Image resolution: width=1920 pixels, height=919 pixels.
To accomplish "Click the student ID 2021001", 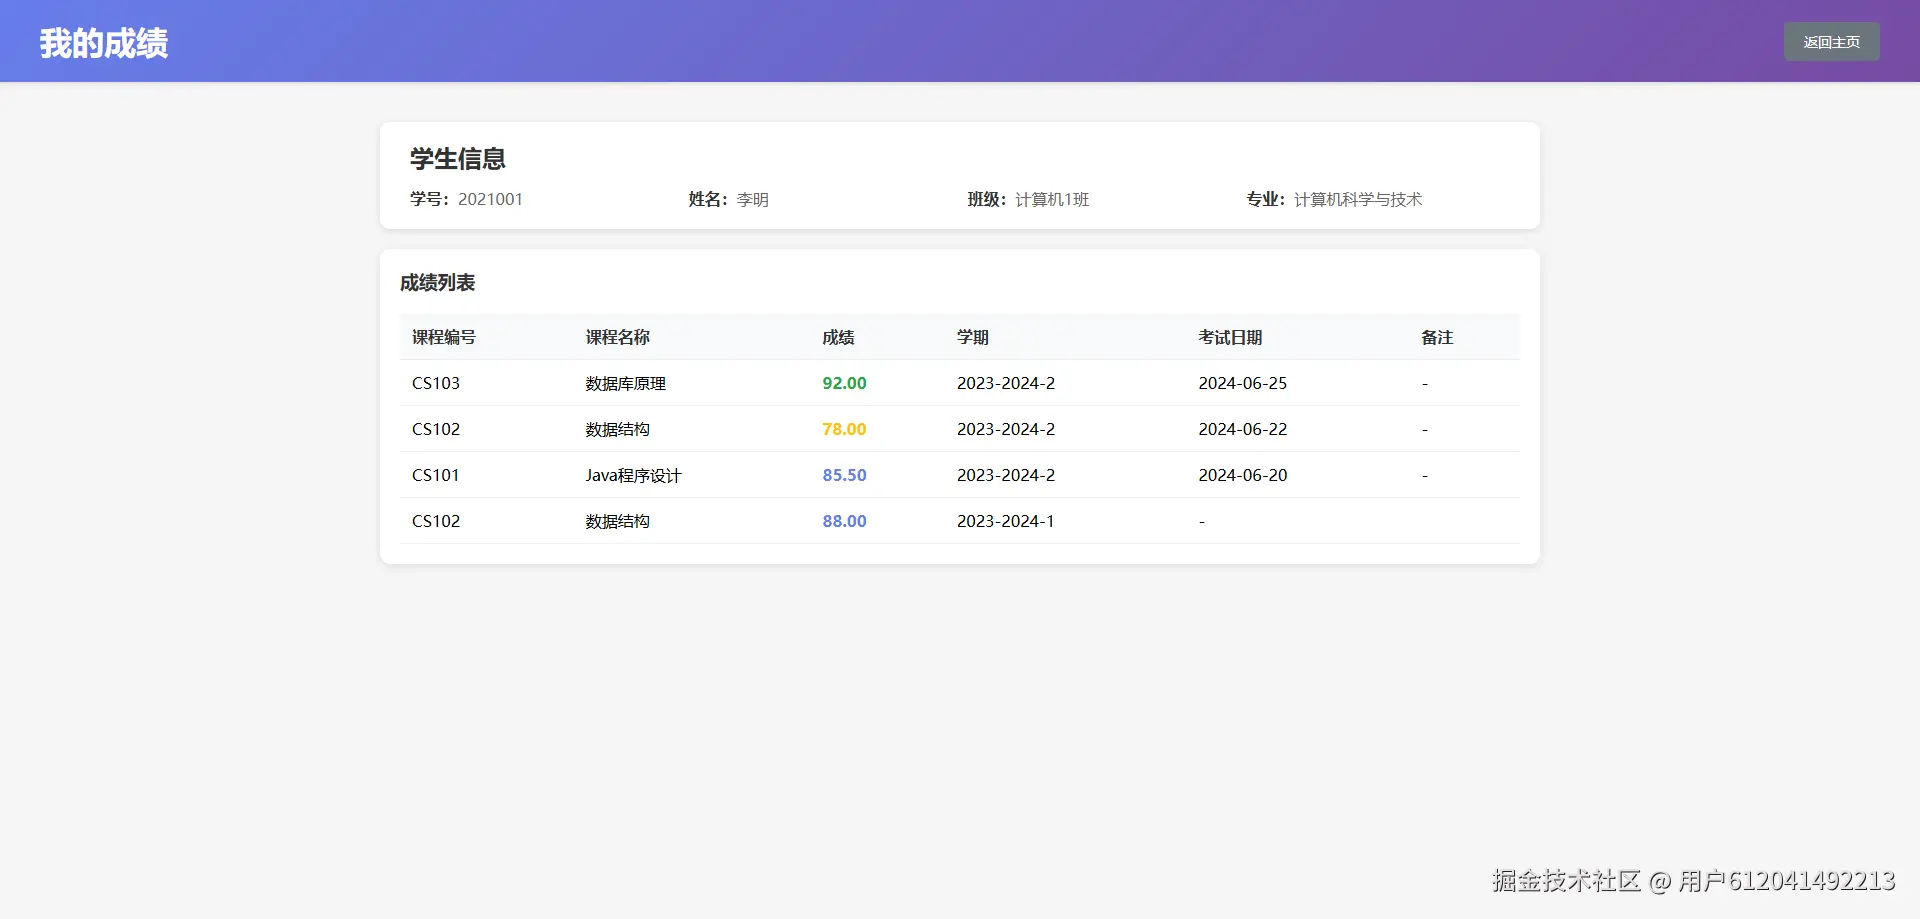I will (x=490, y=200).
